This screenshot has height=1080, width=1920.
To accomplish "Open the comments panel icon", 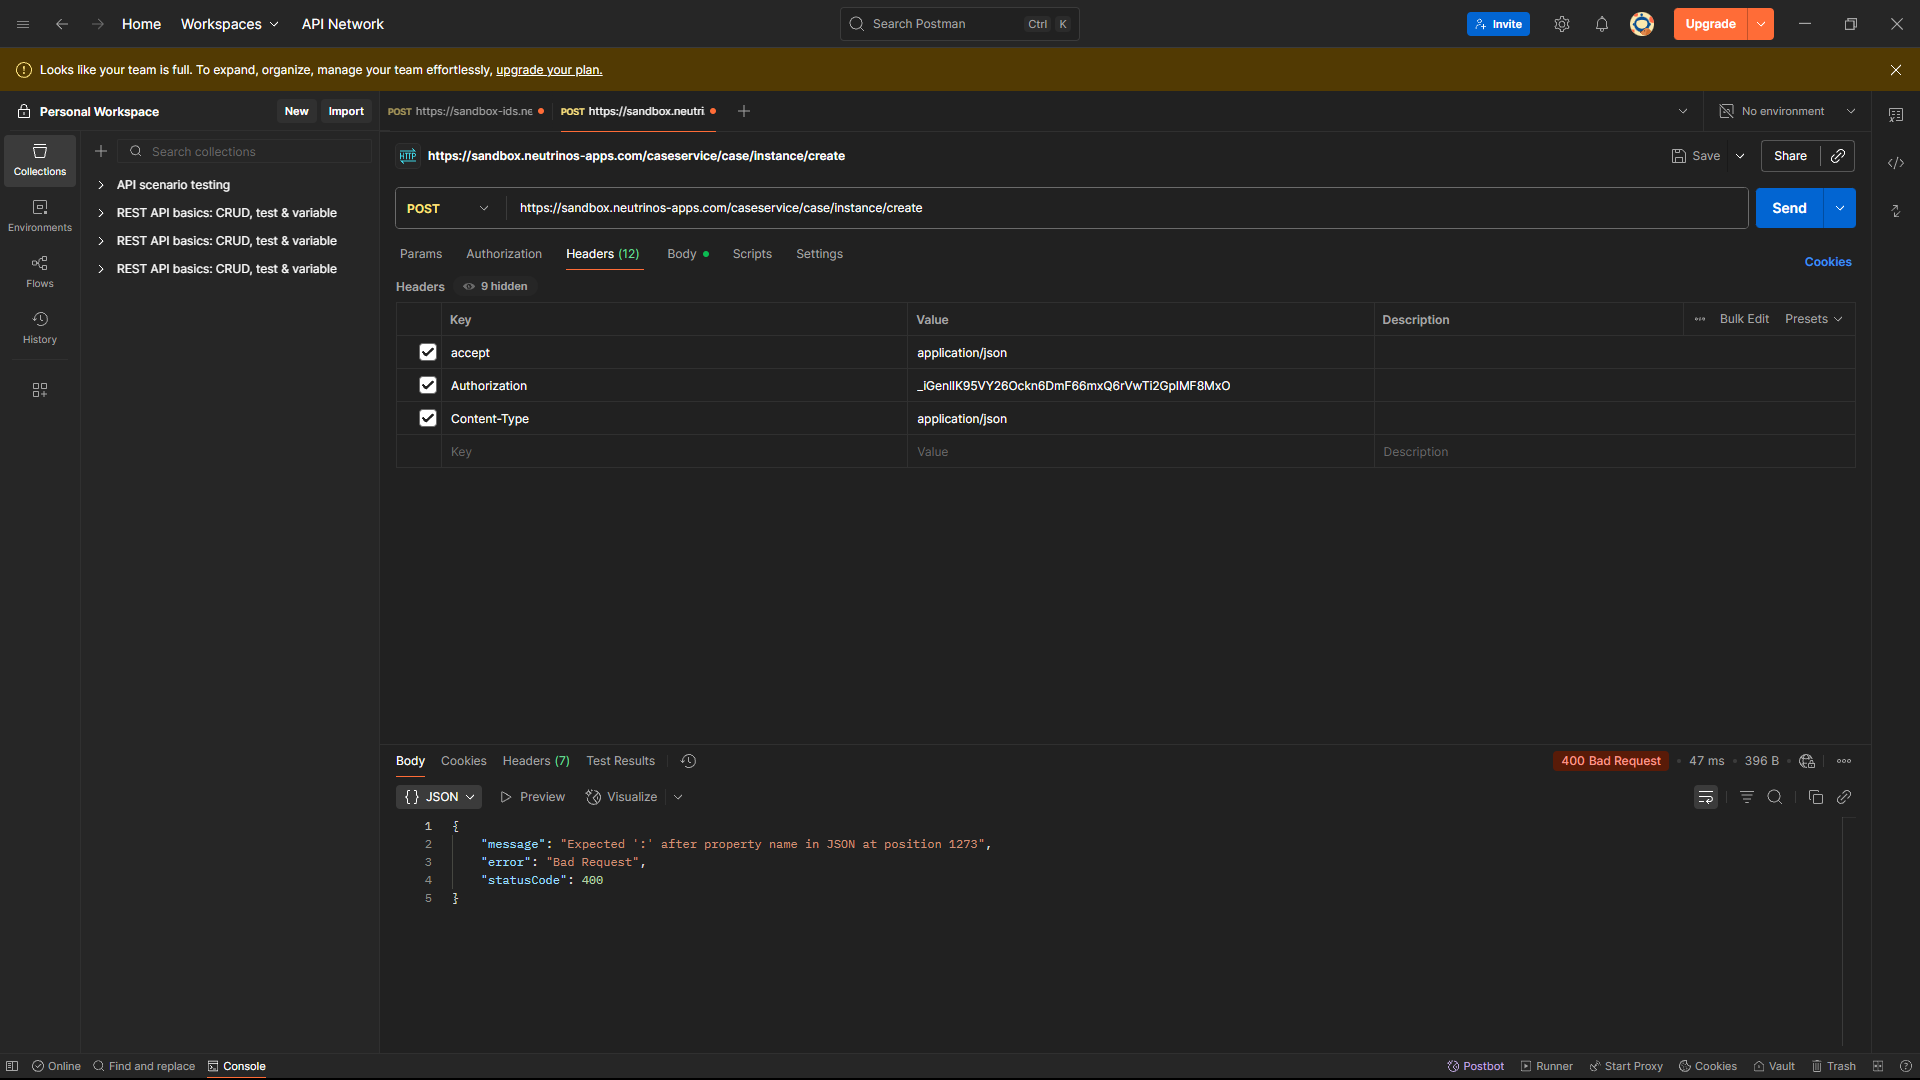I will [1896, 115].
